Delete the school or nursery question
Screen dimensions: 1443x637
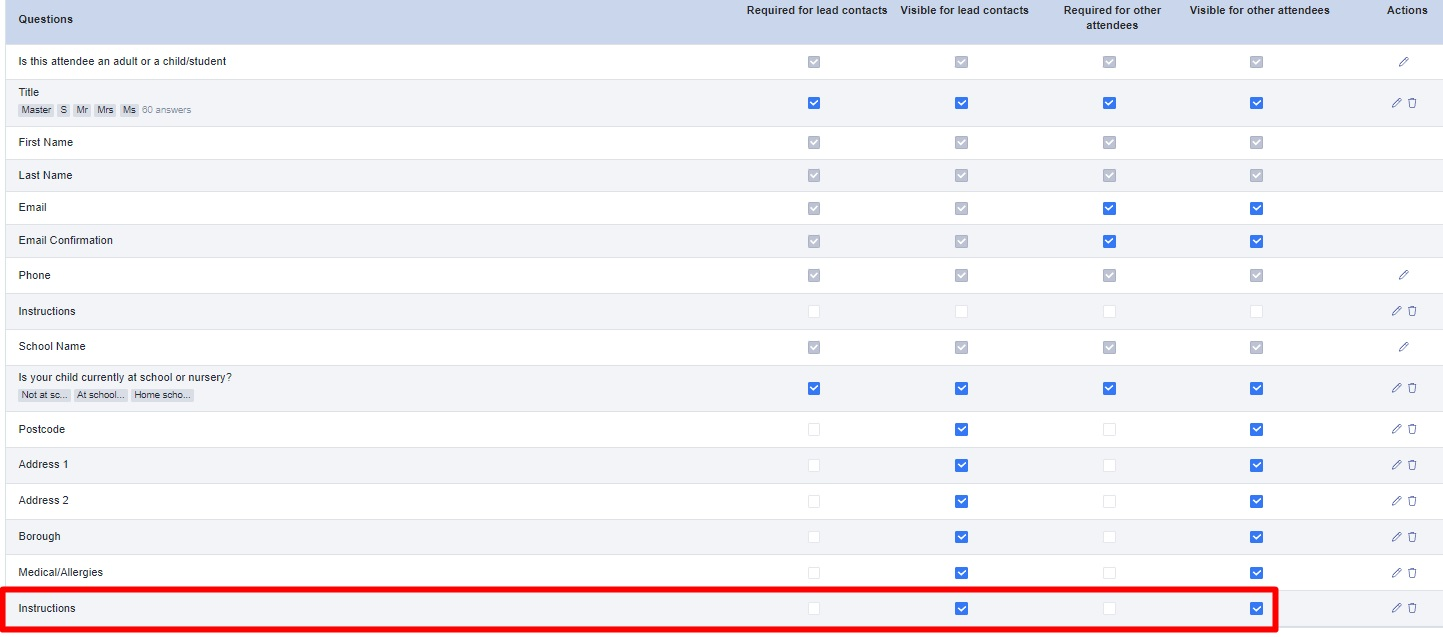pos(1412,388)
